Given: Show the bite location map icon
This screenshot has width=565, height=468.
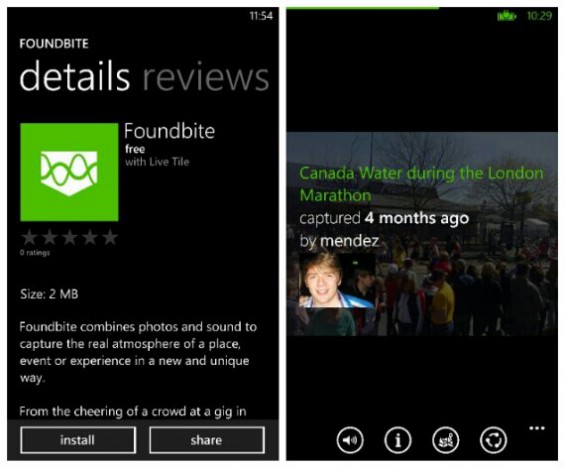Looking at the screenshot, I should pos(446,440).
